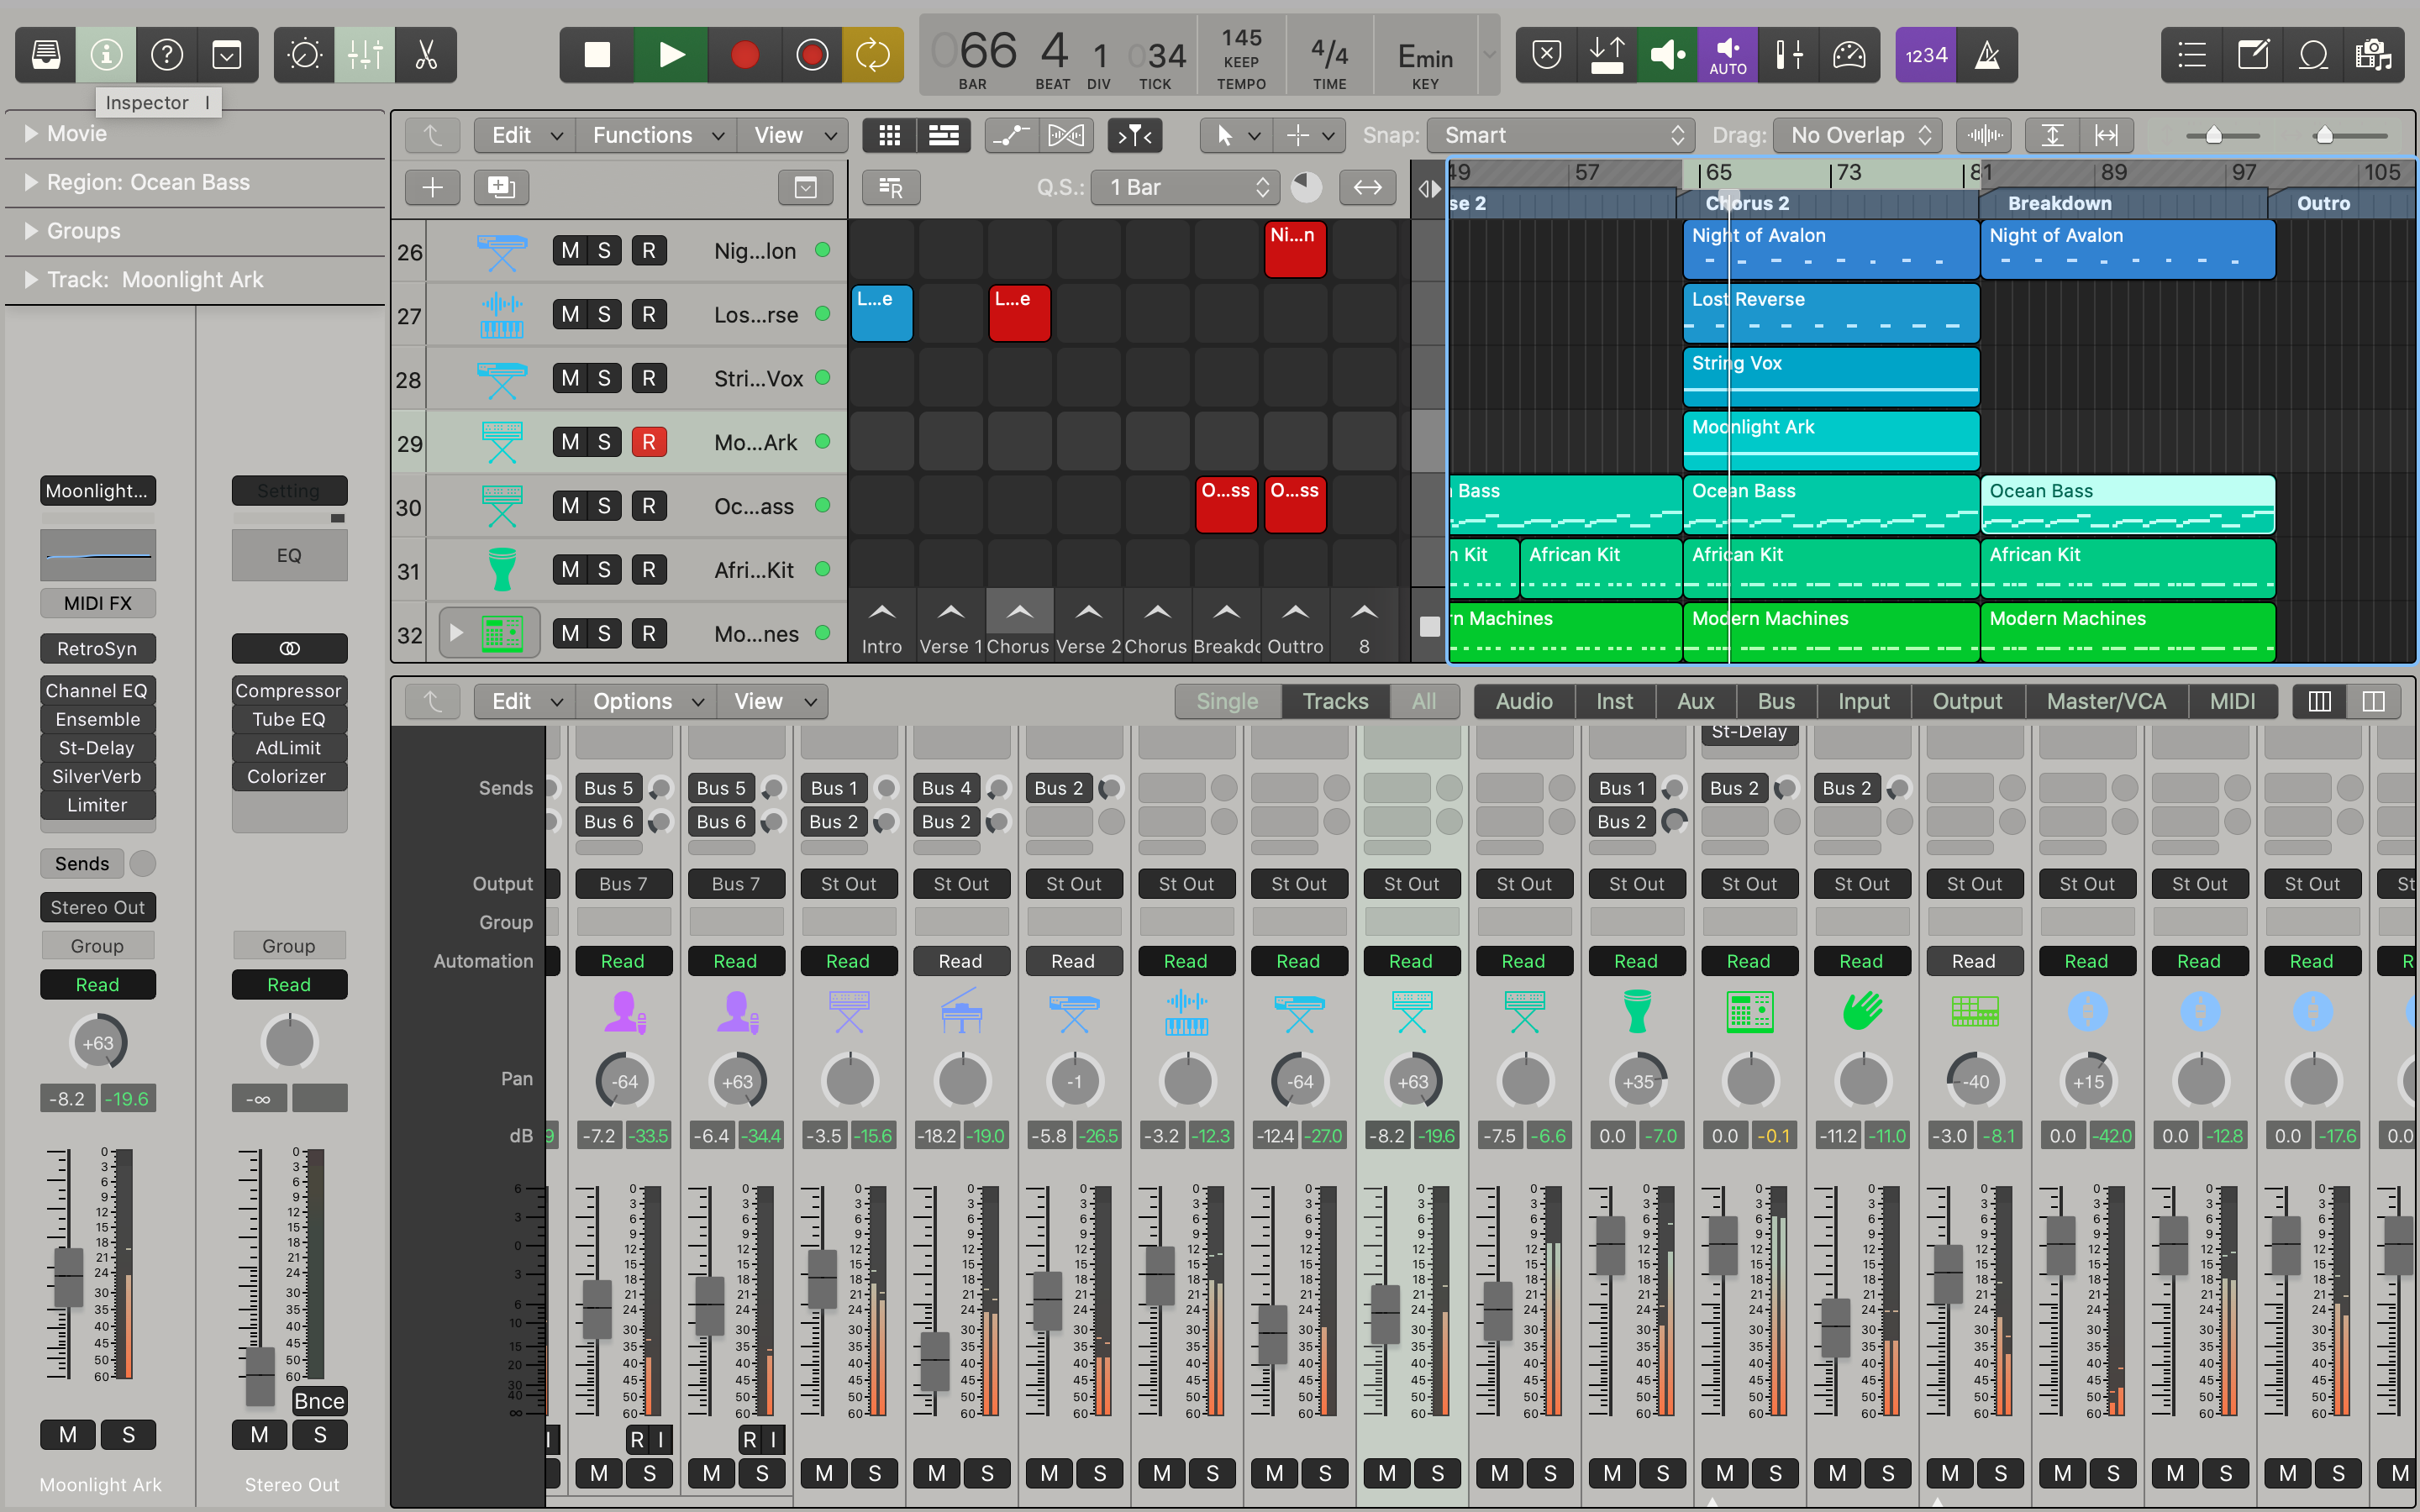Open the RetroSyn instrument slot
The width and height of the screenshot is (2420, 1512).
tap(97, 648)
